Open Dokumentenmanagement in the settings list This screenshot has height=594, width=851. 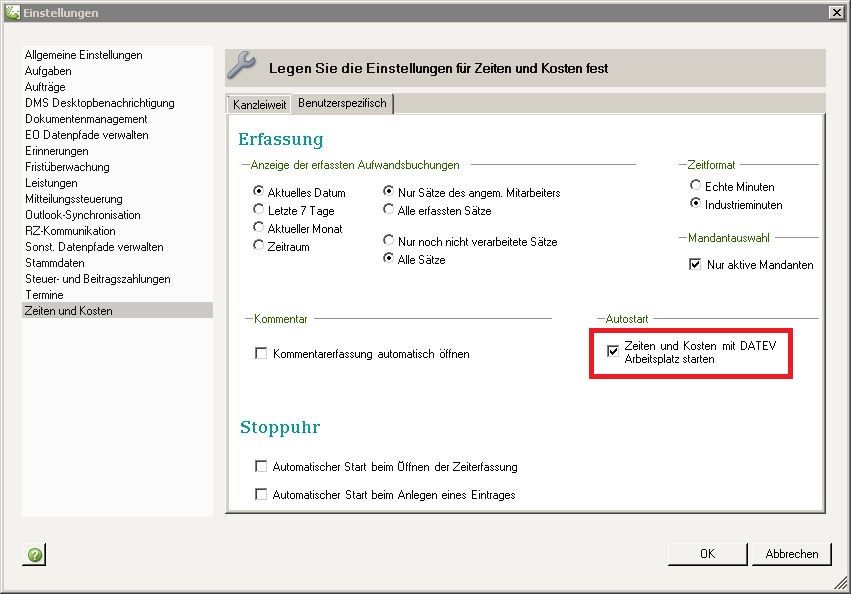86,119
